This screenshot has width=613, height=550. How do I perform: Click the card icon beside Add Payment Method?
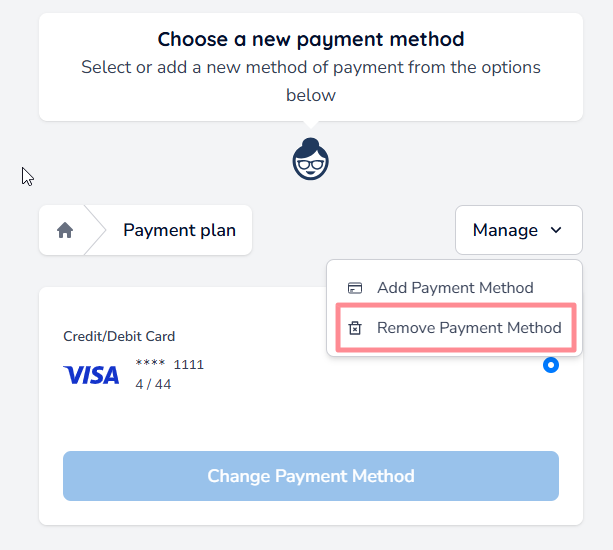[355, 288]
